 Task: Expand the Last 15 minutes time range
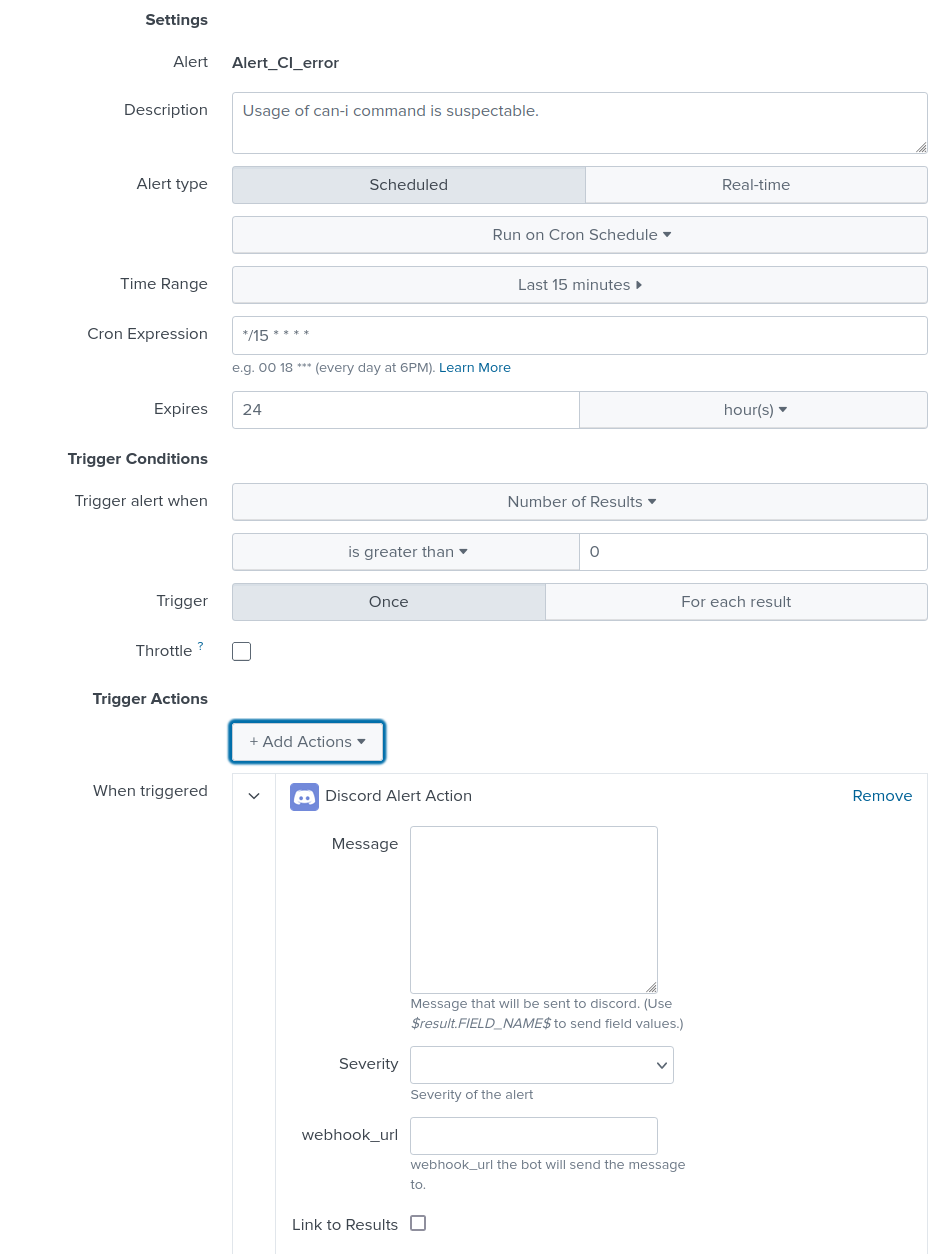point(579,285)
